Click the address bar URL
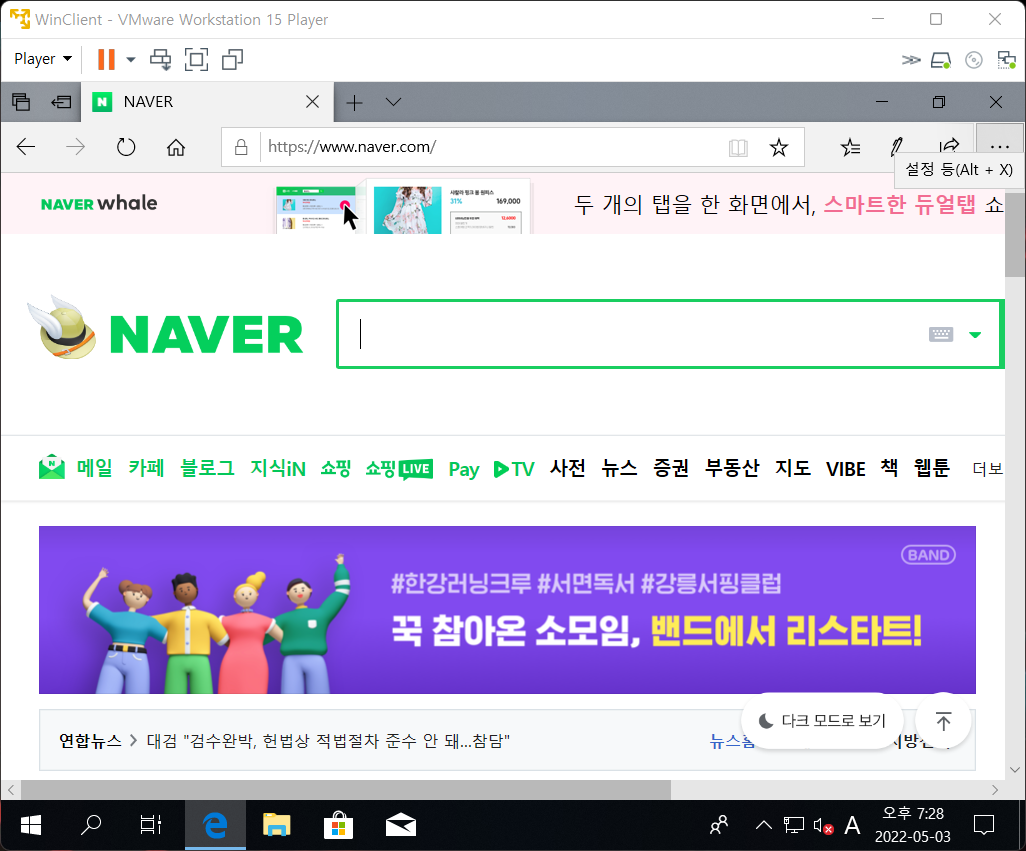The image size is (1026, 851). pyautogui.click(x=352, y=147)
